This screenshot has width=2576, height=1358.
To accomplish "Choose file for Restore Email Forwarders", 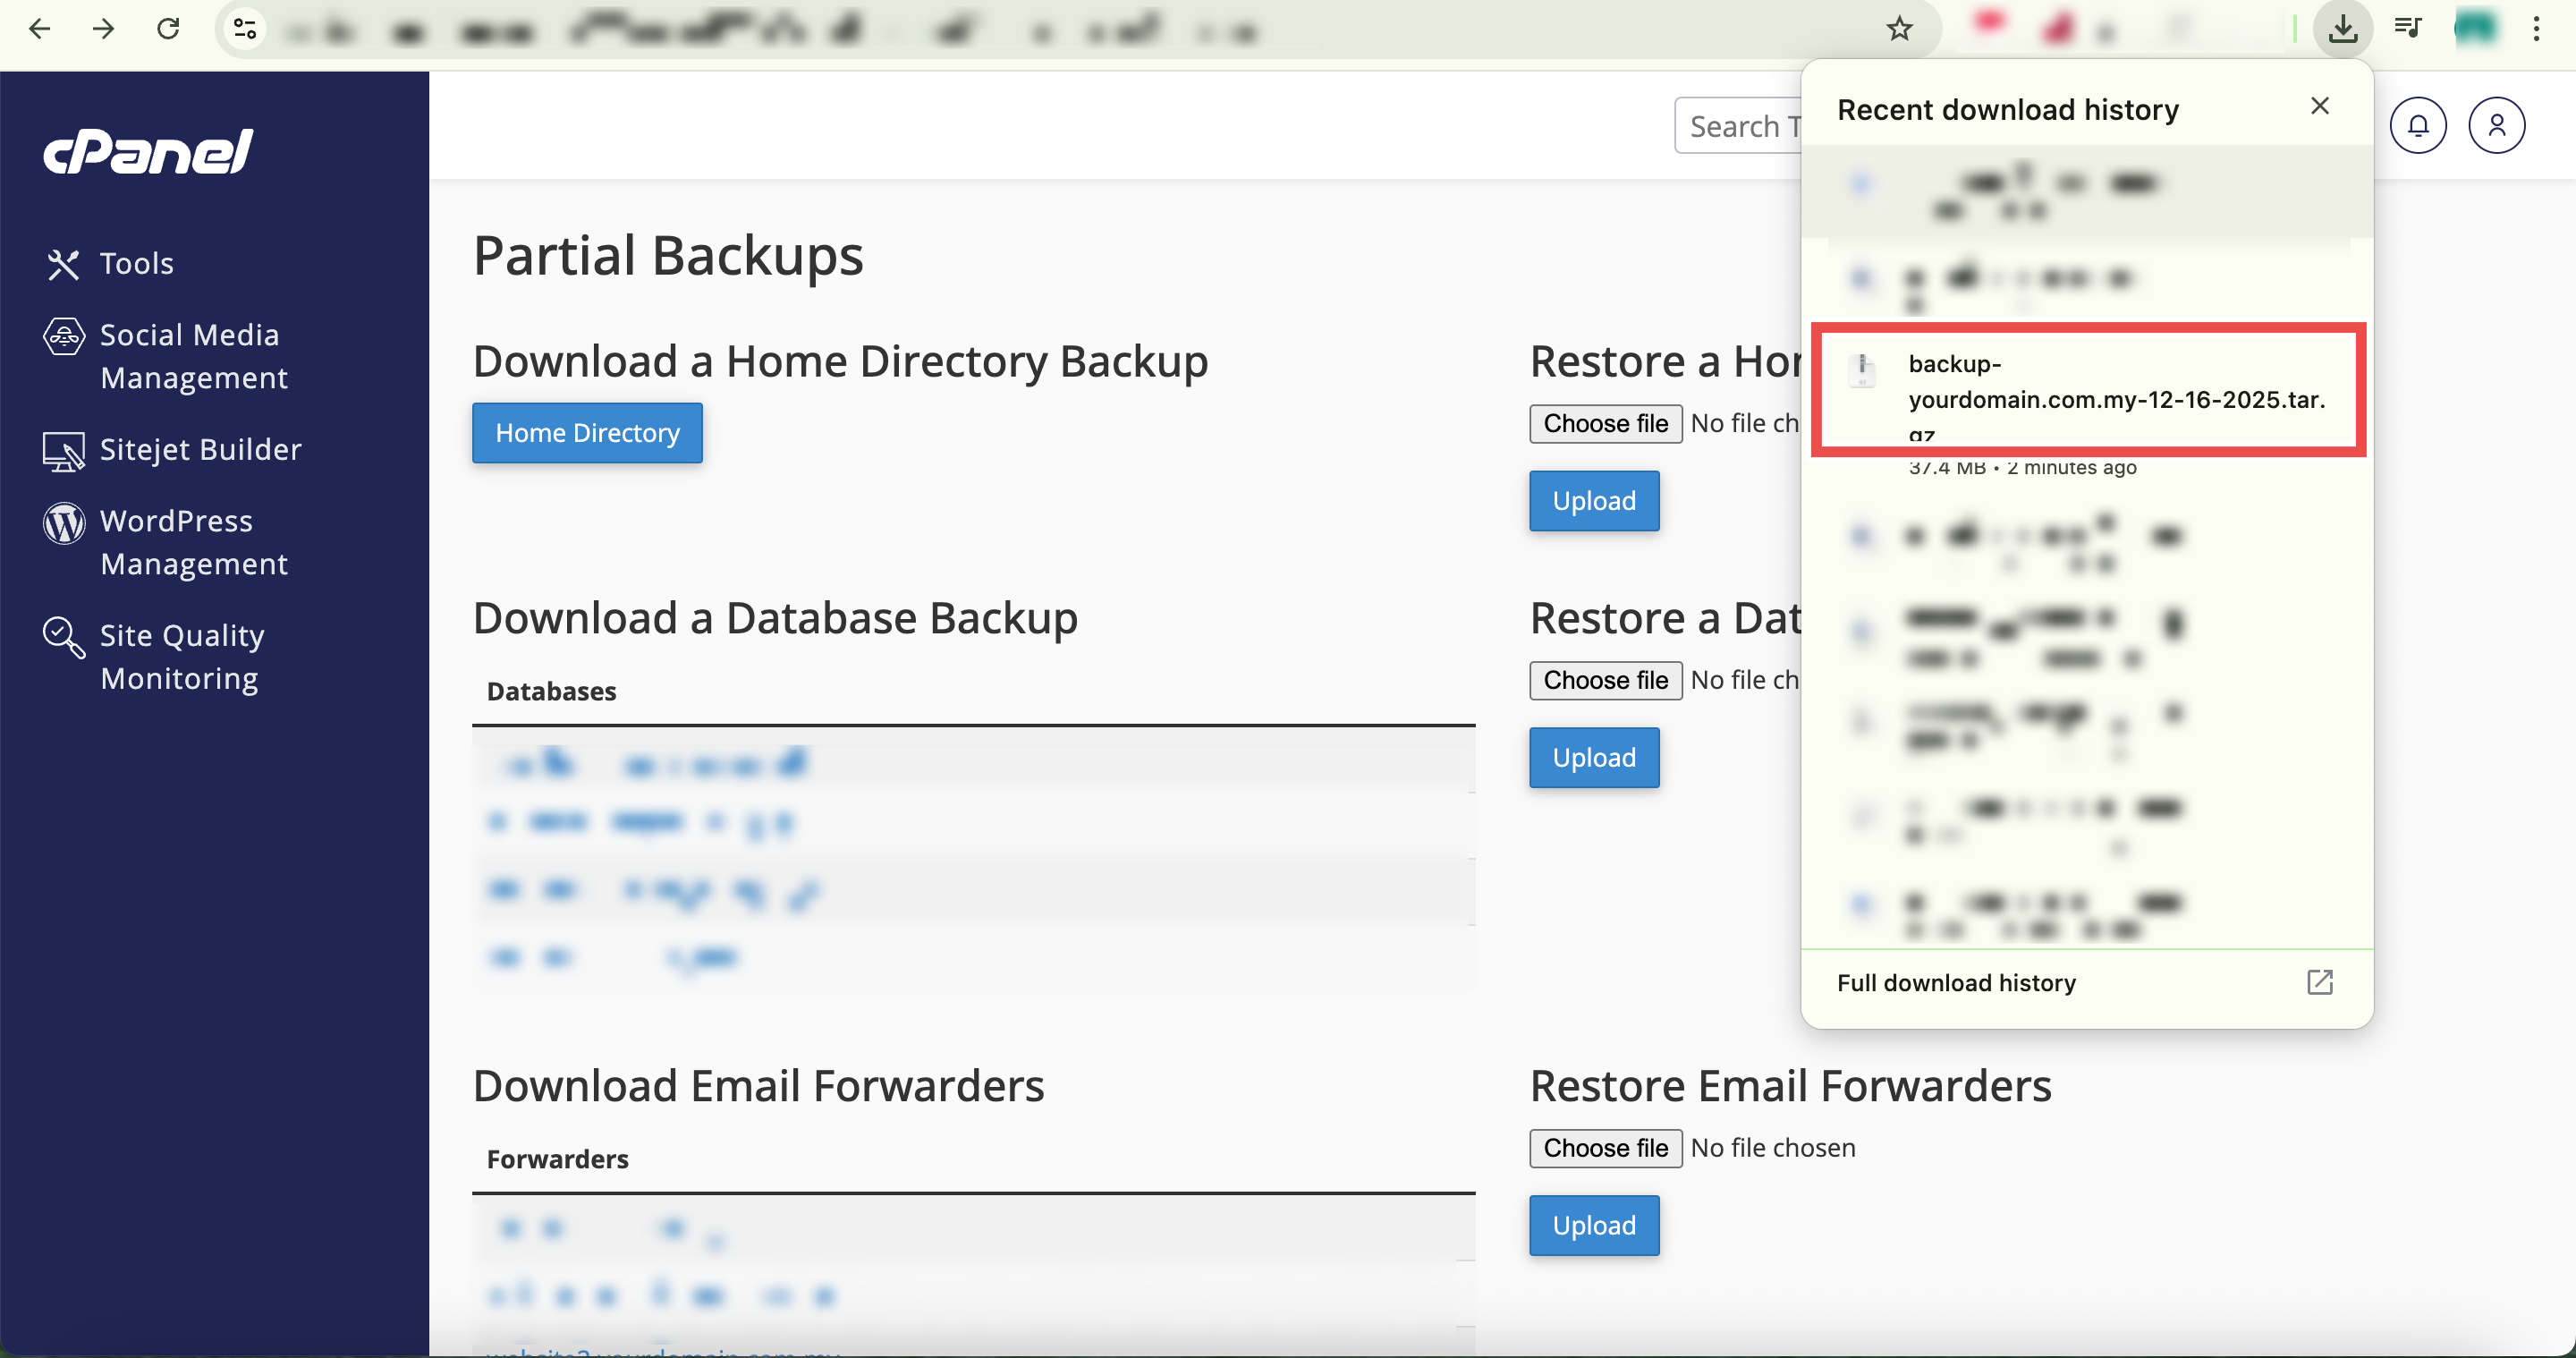I will coord(1605,1148).
